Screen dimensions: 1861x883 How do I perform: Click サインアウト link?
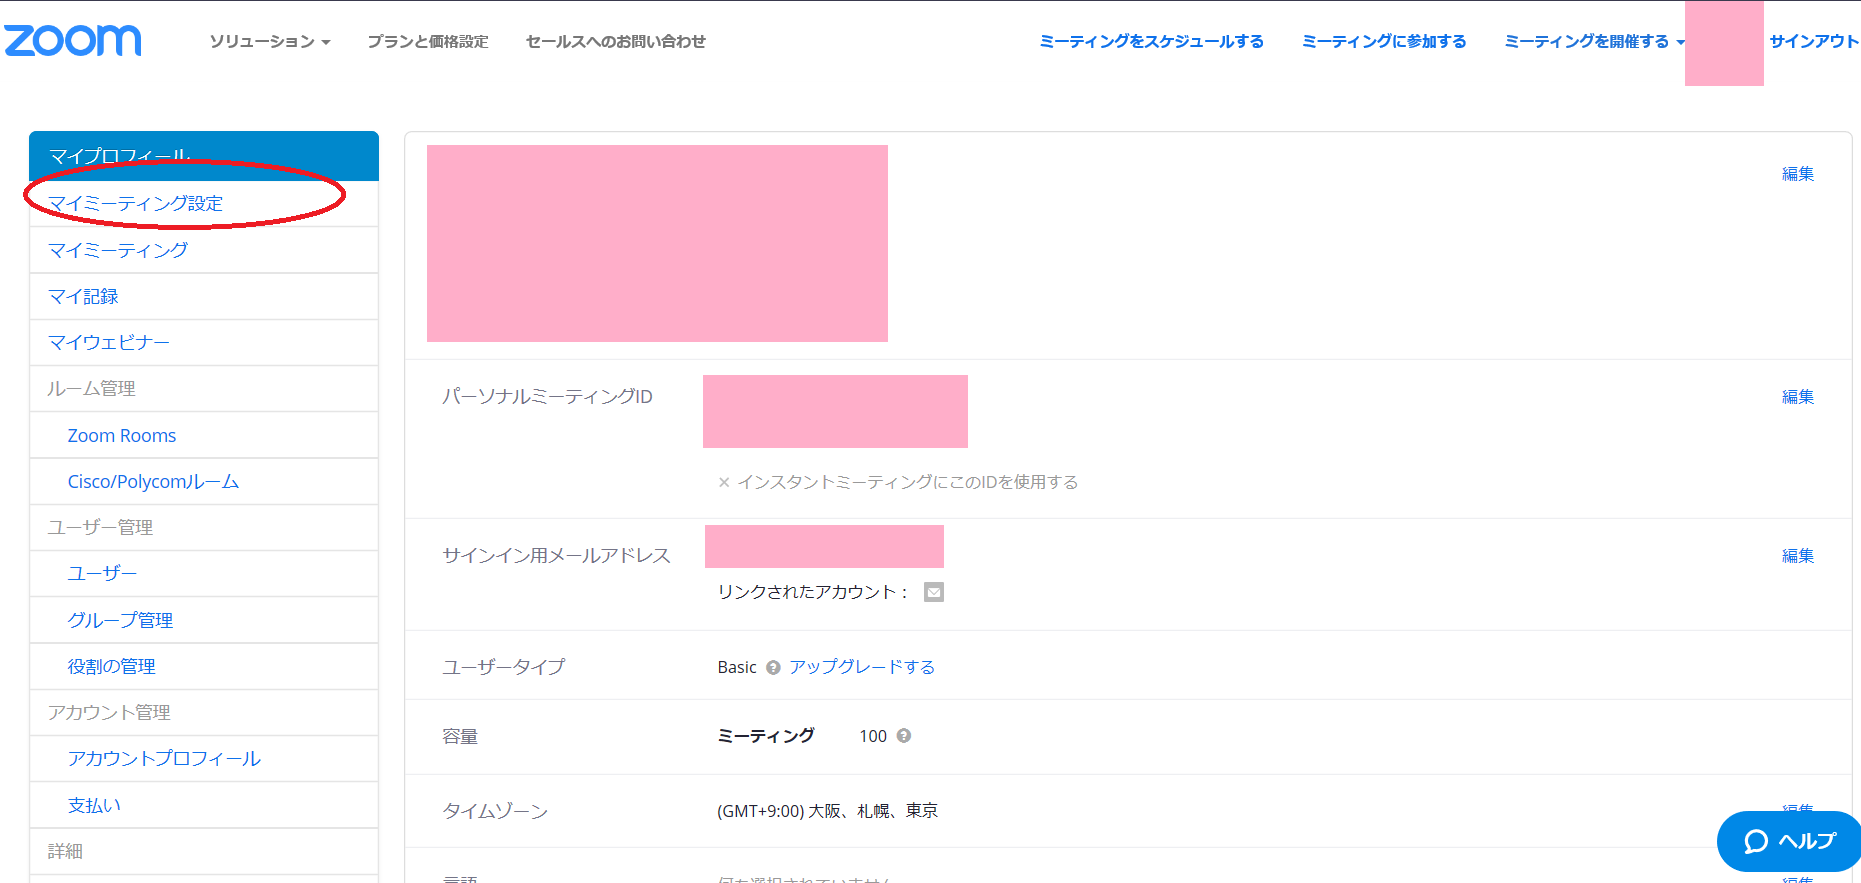[x=1813, y=42]
